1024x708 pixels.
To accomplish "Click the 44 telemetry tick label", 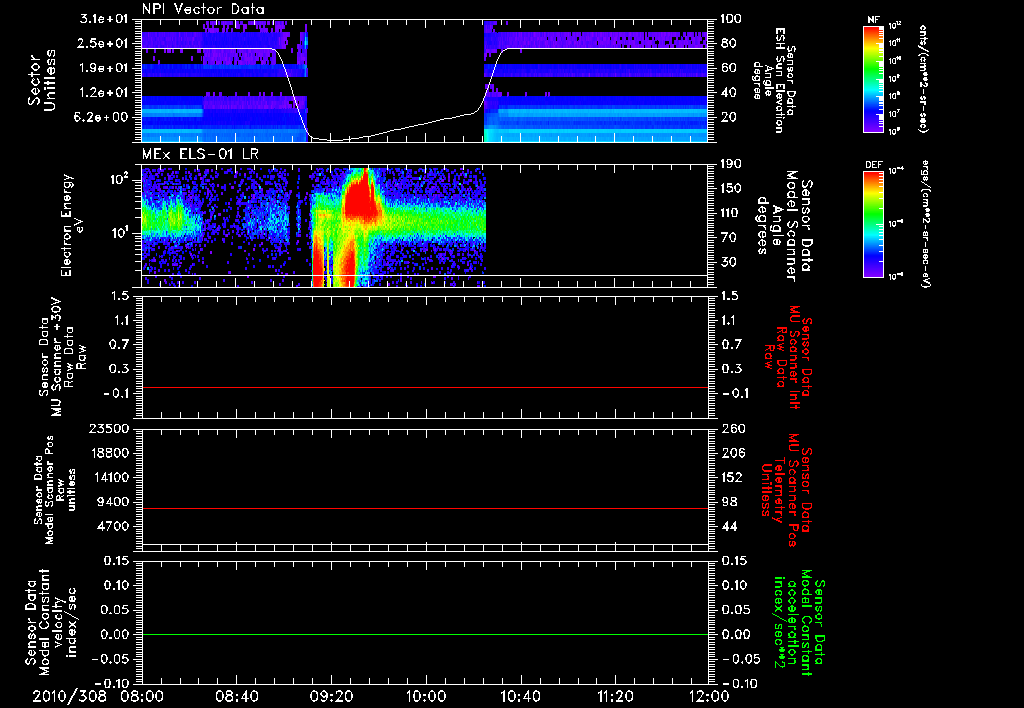I will pos(729,526).
